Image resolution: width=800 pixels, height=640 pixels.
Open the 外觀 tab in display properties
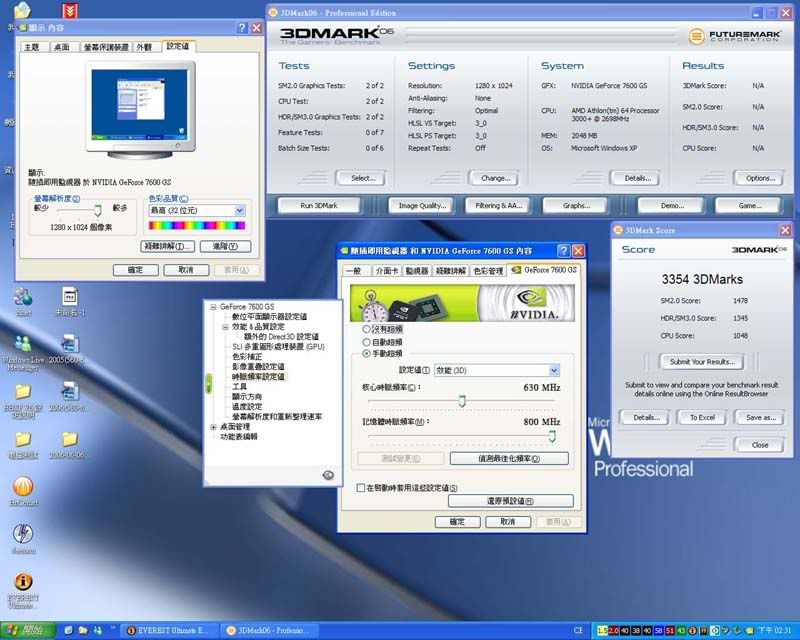(x=144, y=47)
